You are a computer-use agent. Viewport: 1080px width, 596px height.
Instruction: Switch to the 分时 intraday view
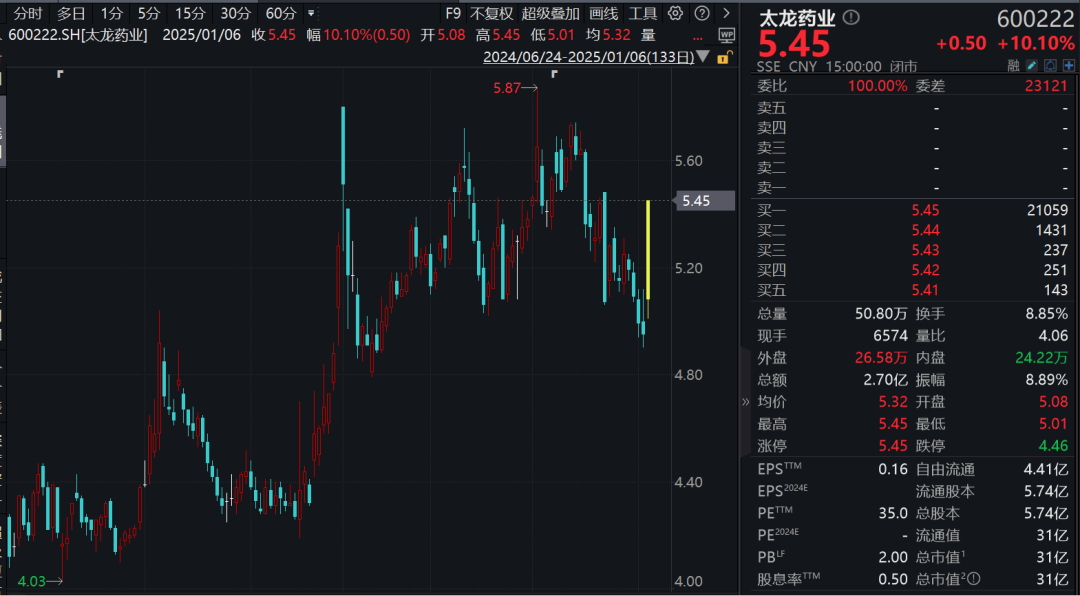[28, 13]
